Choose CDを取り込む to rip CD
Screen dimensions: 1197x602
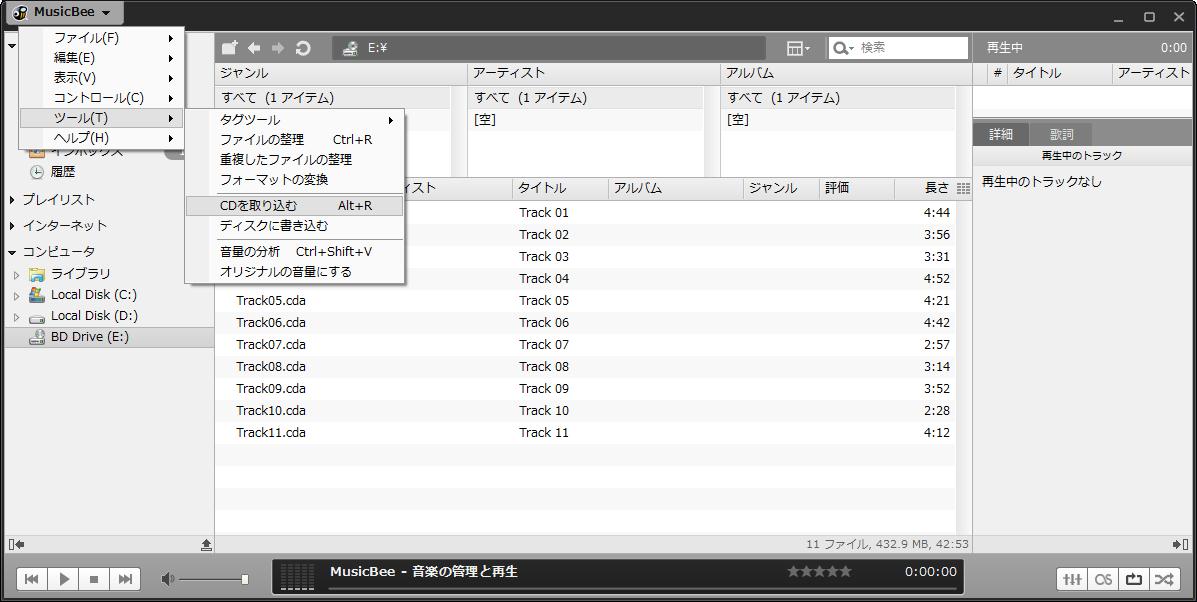pos(295,205)
